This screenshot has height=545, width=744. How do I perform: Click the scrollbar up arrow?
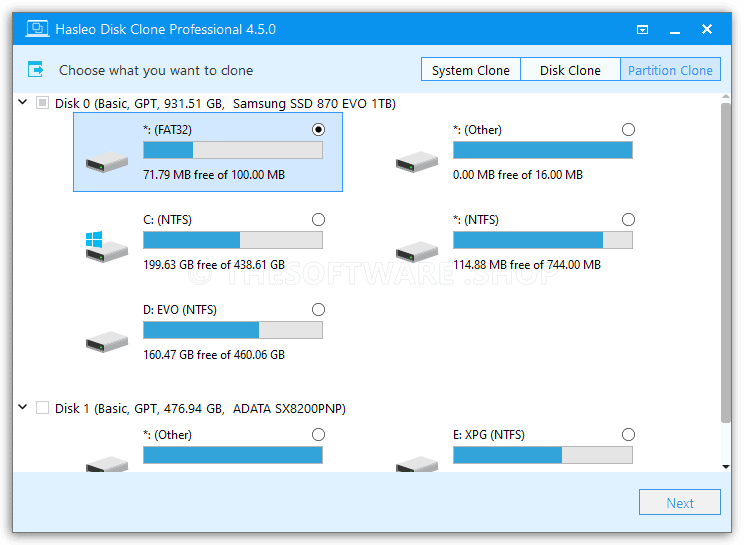[725, 97]
